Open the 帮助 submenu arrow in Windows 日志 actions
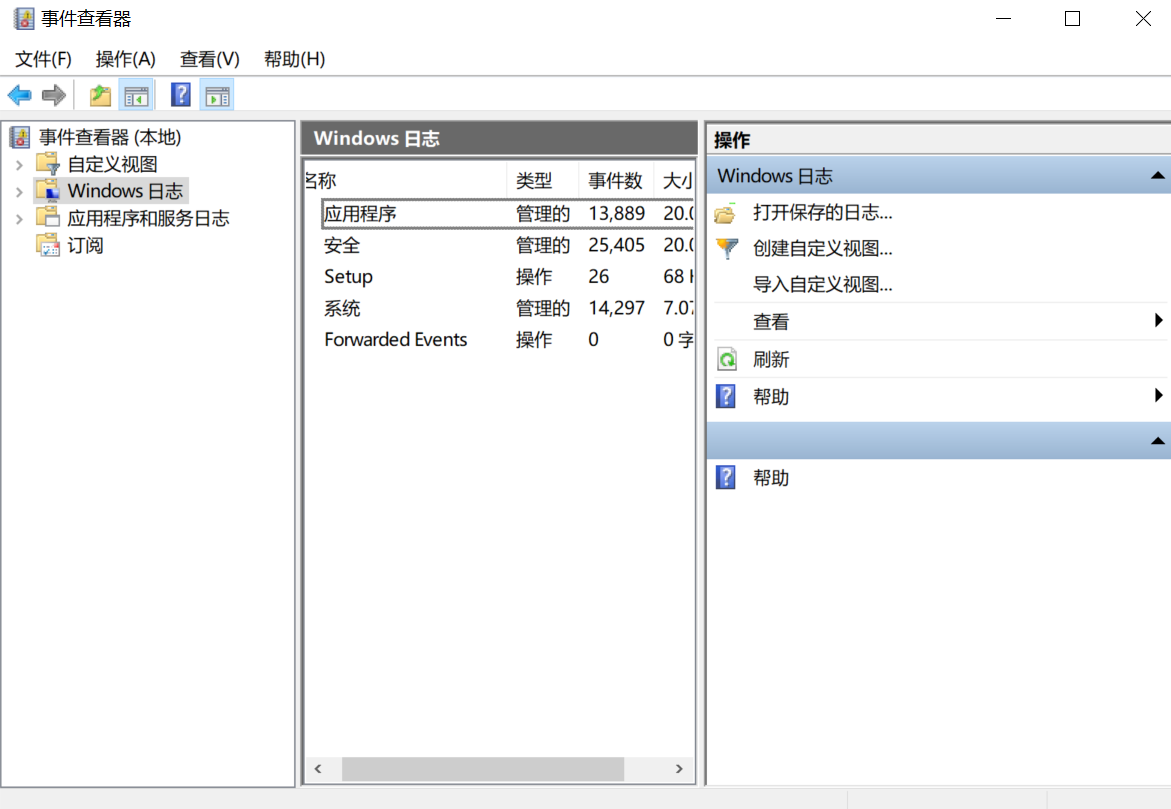The height and width of the screenshot is (809, 1171). (x=1158, y=395)
